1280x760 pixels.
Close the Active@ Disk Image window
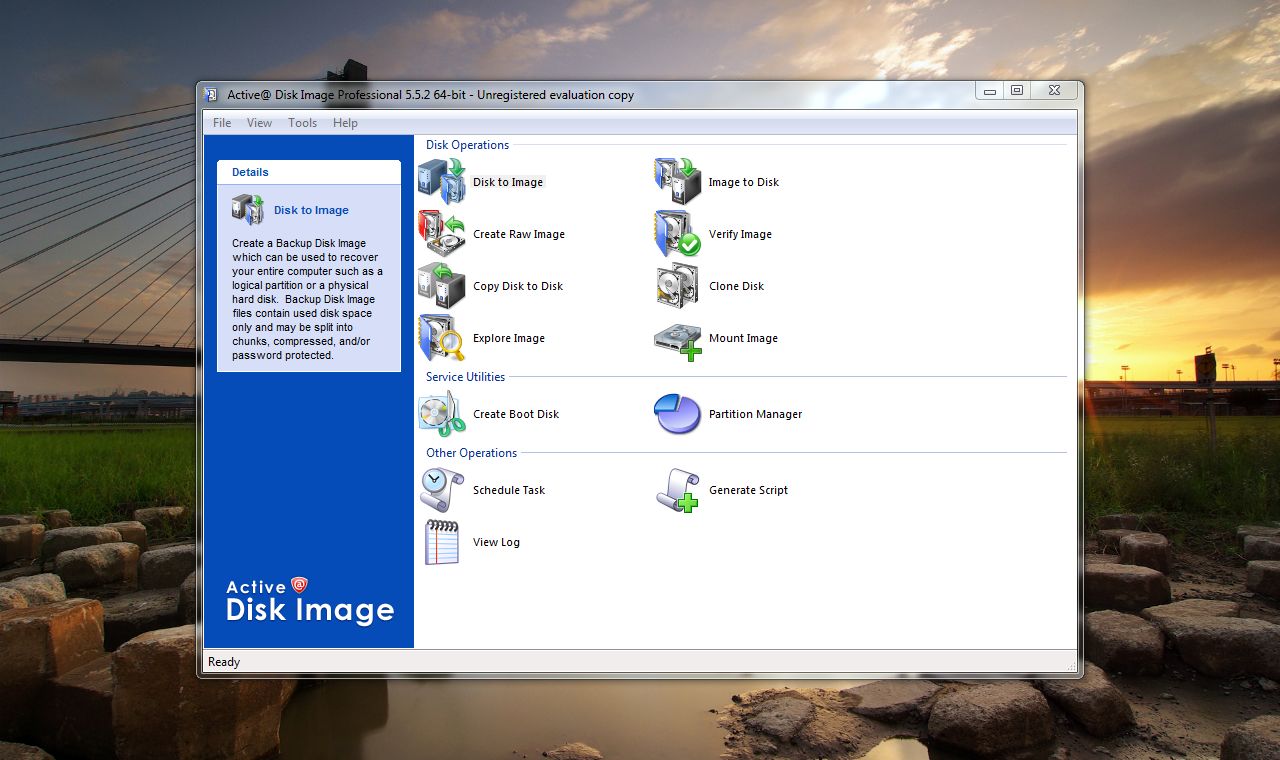pos(1054,91)
